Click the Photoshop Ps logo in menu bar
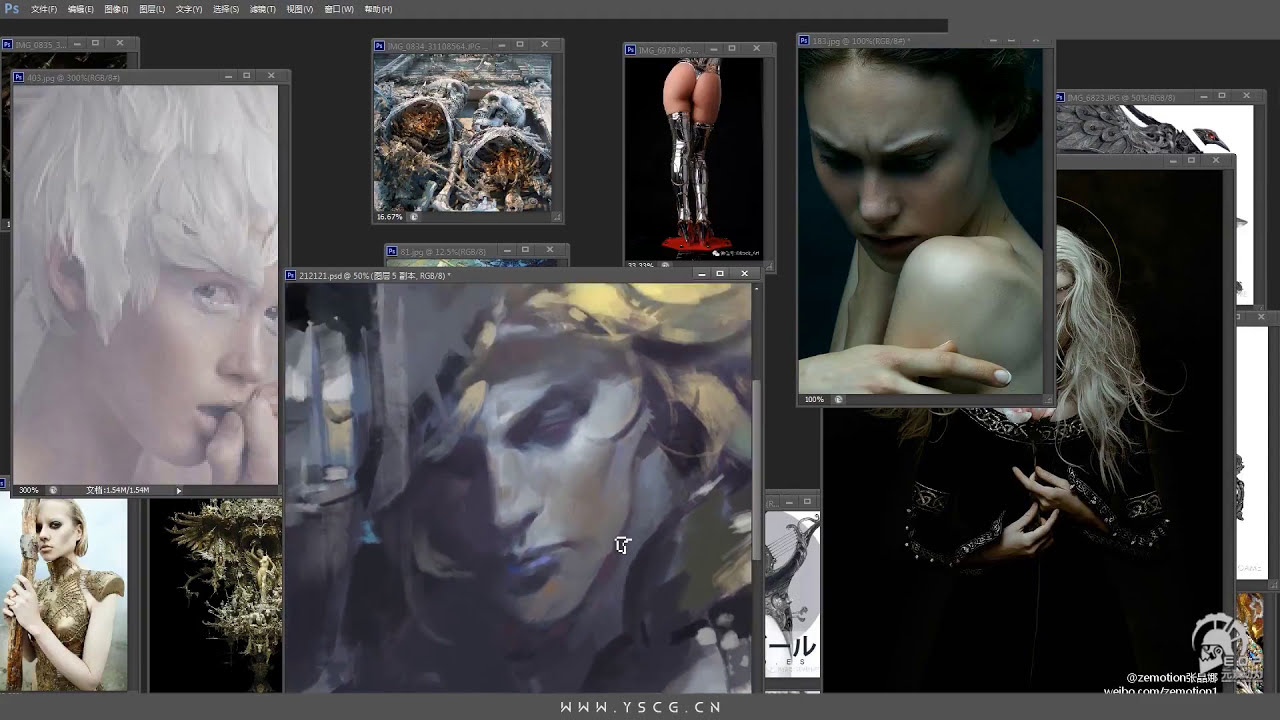The height and width of the screenshot is (720, 1280). coord(12,9)
